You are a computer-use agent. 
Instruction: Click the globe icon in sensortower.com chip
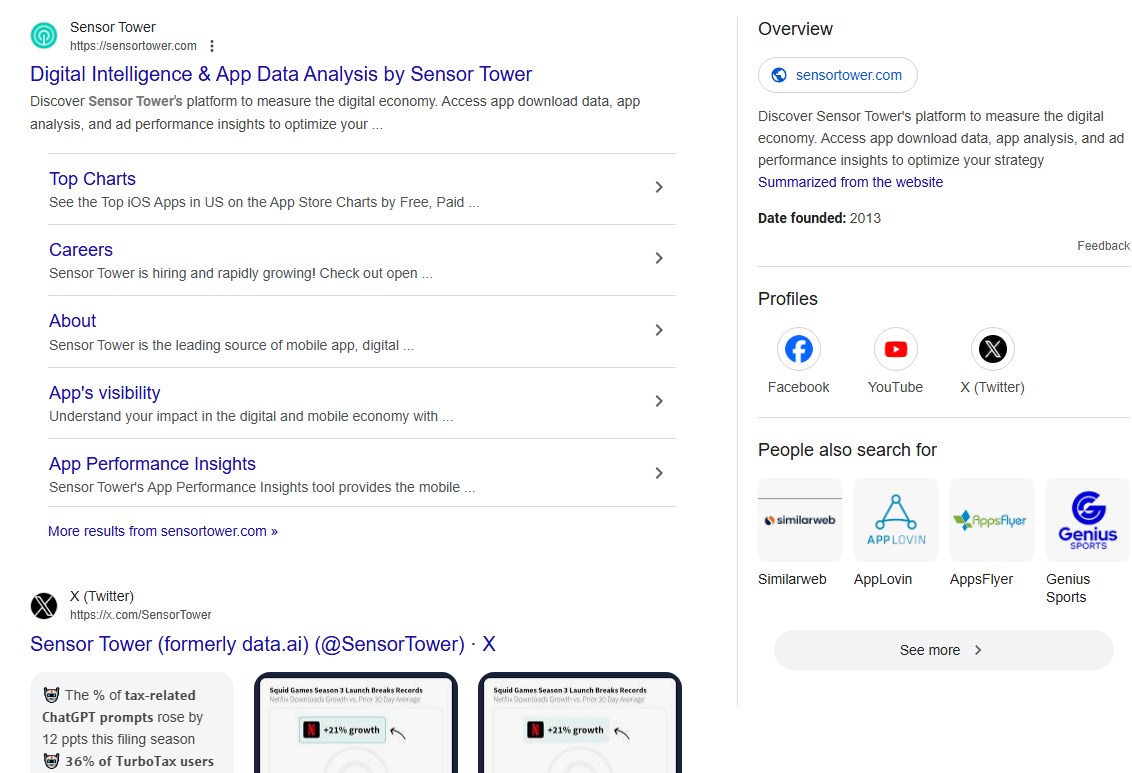[x=779, y=75]
